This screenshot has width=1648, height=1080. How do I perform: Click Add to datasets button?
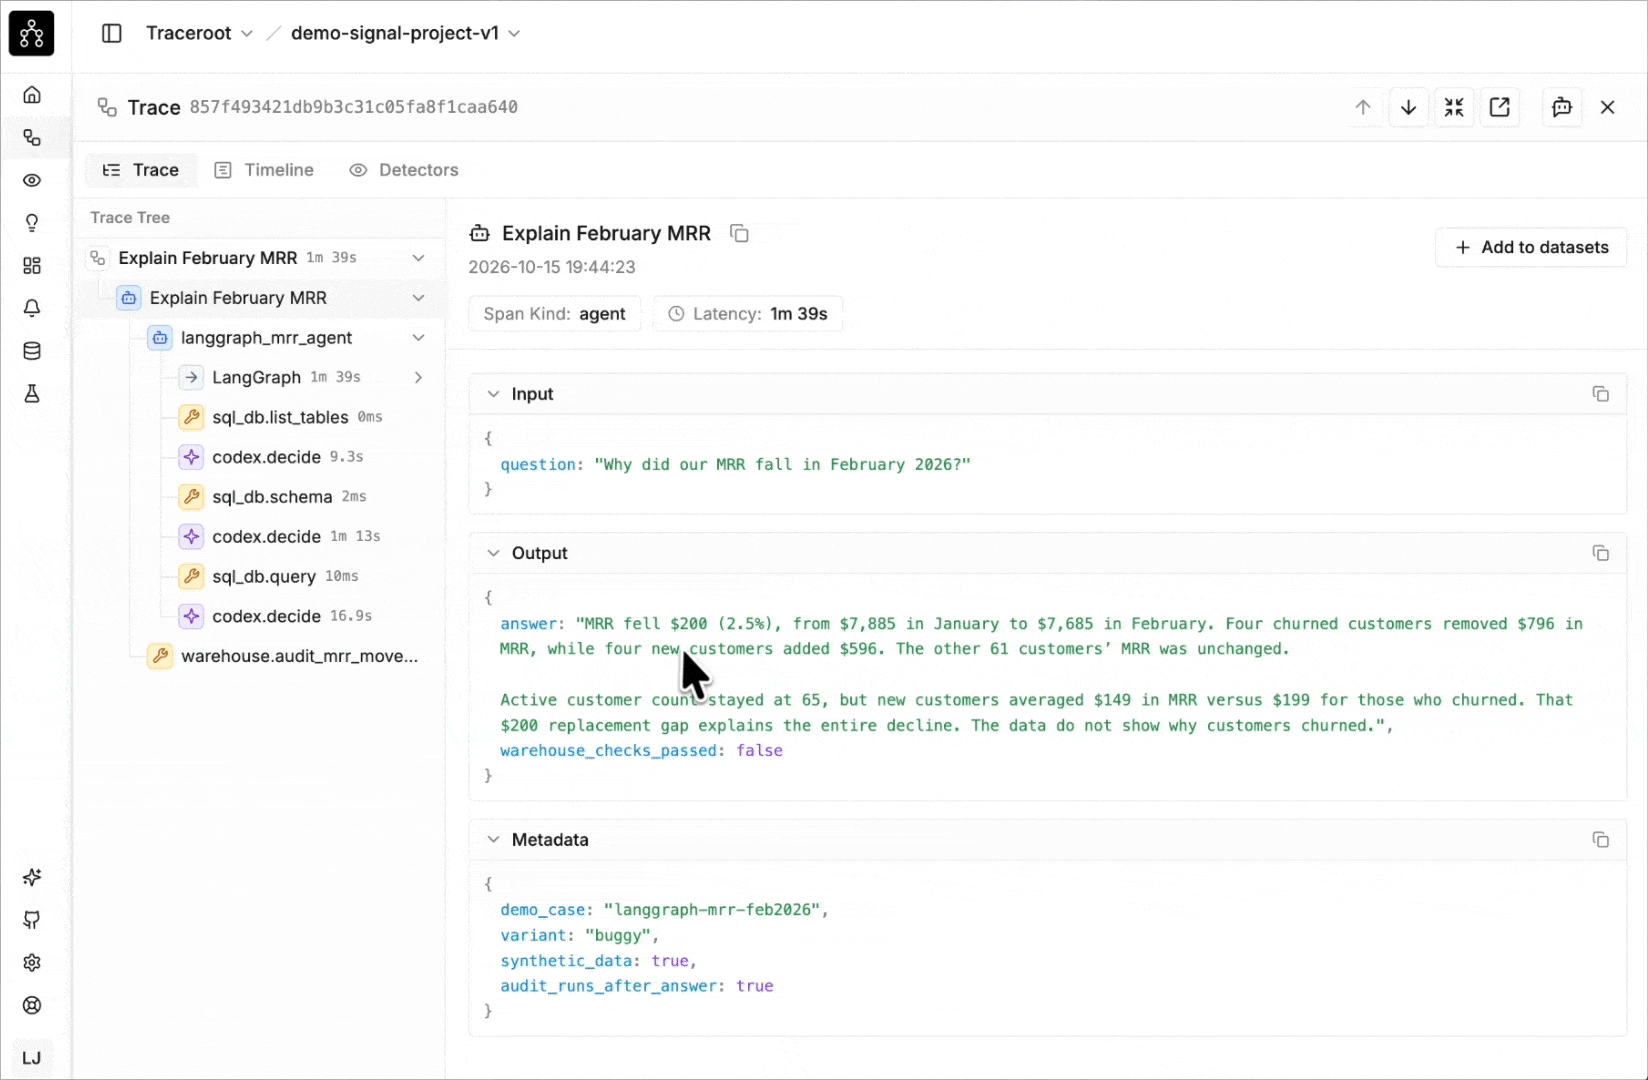1531,247
